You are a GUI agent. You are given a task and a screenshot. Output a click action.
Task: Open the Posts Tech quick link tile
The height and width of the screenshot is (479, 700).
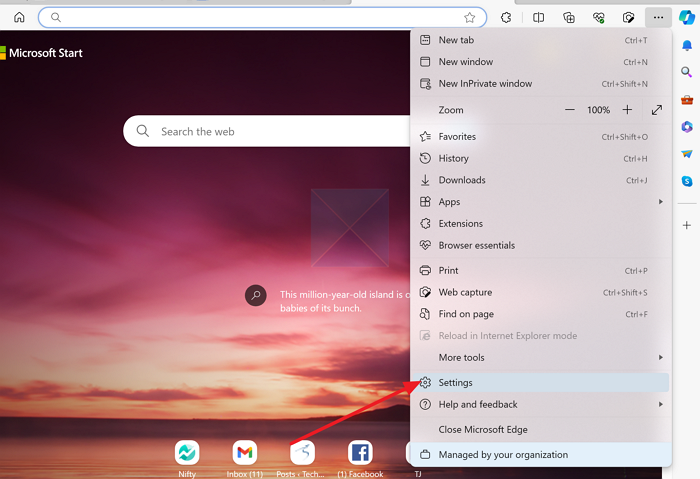click(301, 458)
